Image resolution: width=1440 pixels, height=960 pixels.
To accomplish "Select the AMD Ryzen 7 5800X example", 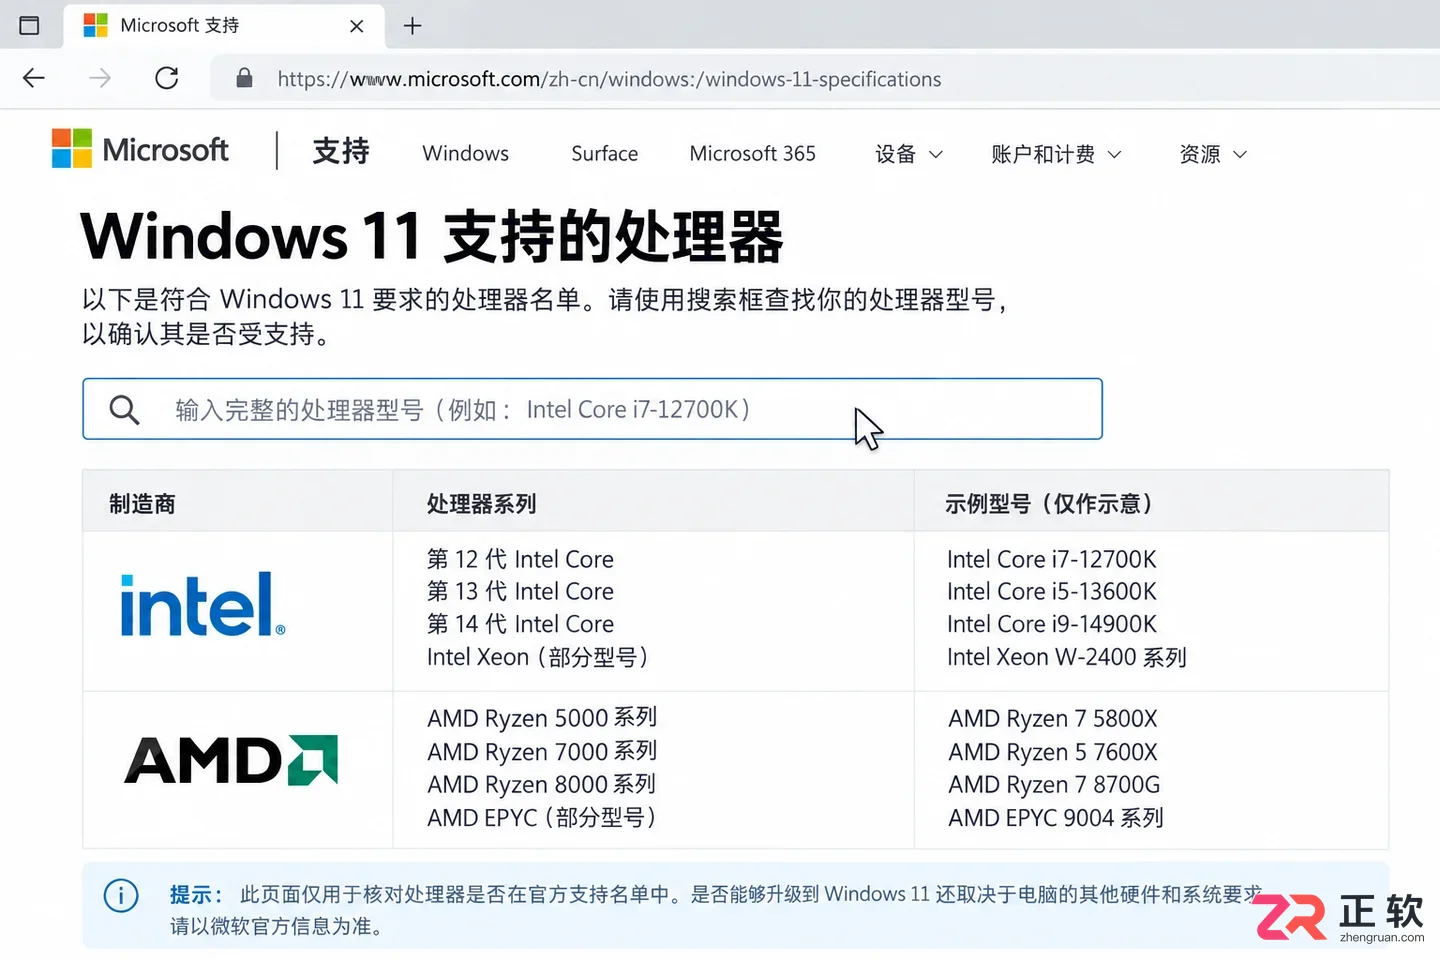I will tap(1053, 718).
